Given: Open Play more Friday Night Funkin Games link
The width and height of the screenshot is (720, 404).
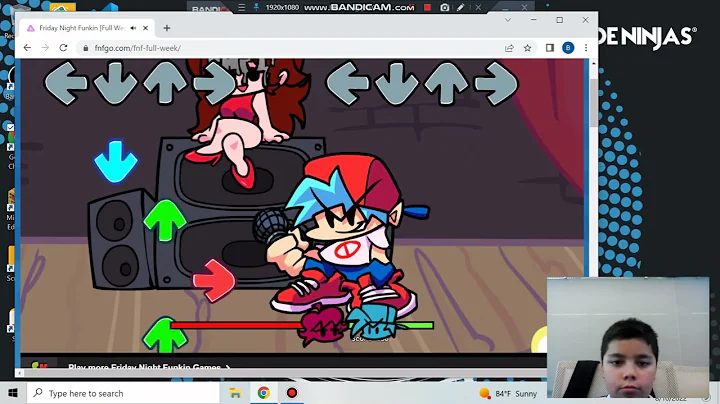Looking at the screenshot, I should [149, 366].
